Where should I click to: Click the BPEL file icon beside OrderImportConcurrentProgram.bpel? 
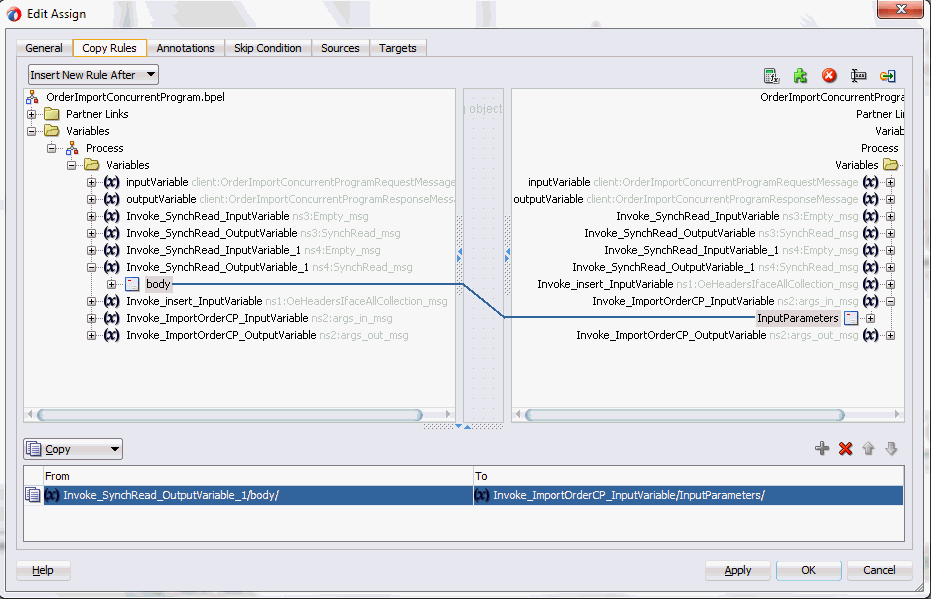pos(32,97)
